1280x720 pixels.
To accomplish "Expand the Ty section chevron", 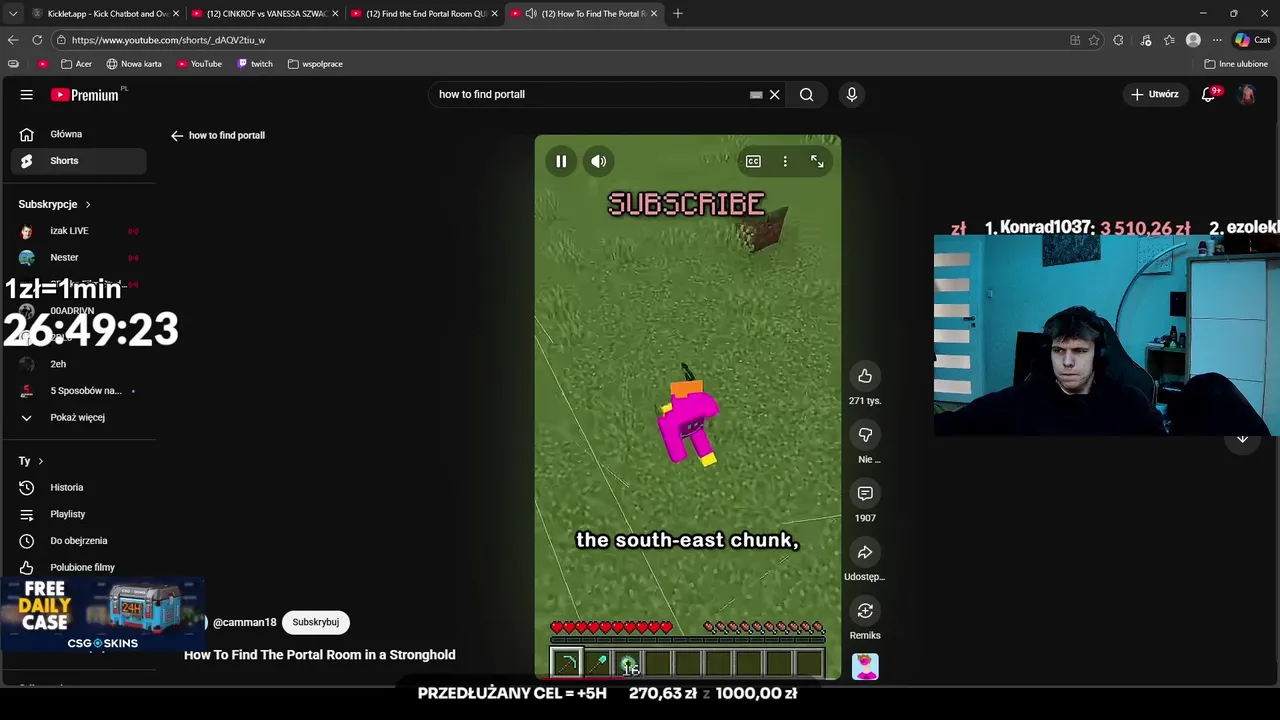I will point(40,461).
